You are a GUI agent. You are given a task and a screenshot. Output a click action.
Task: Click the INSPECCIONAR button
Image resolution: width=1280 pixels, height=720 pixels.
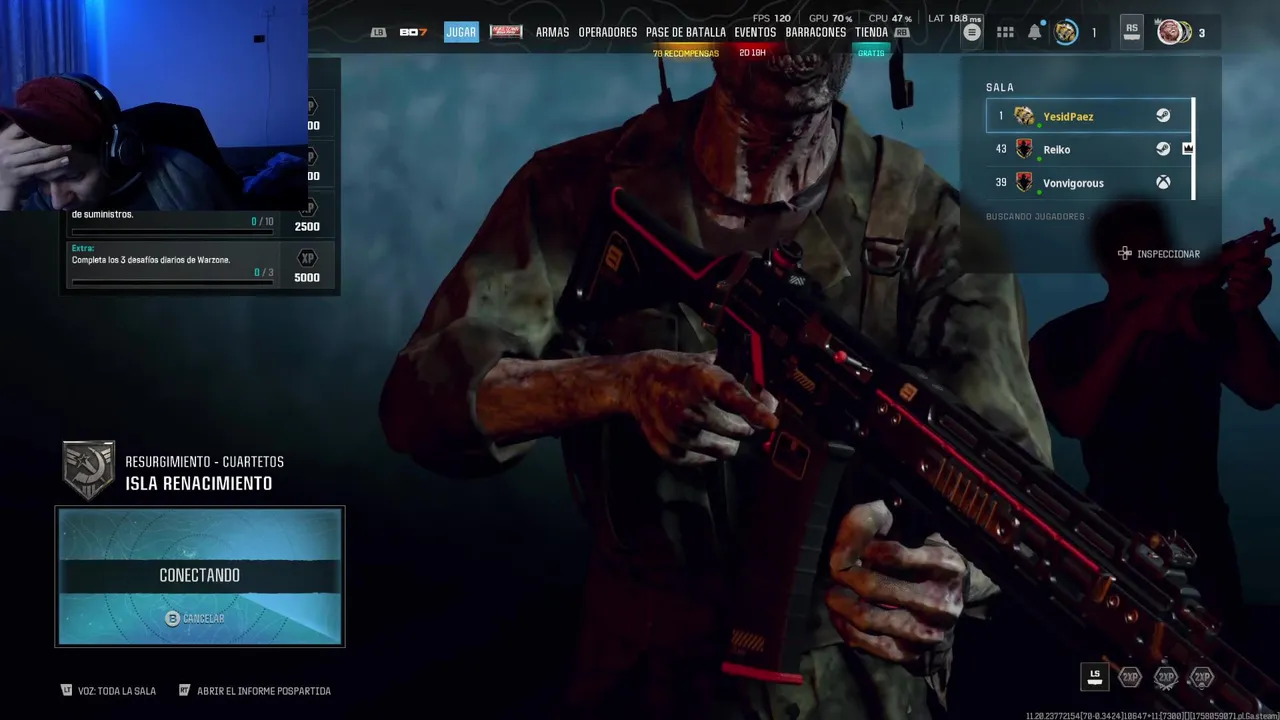pos(1168,254)
